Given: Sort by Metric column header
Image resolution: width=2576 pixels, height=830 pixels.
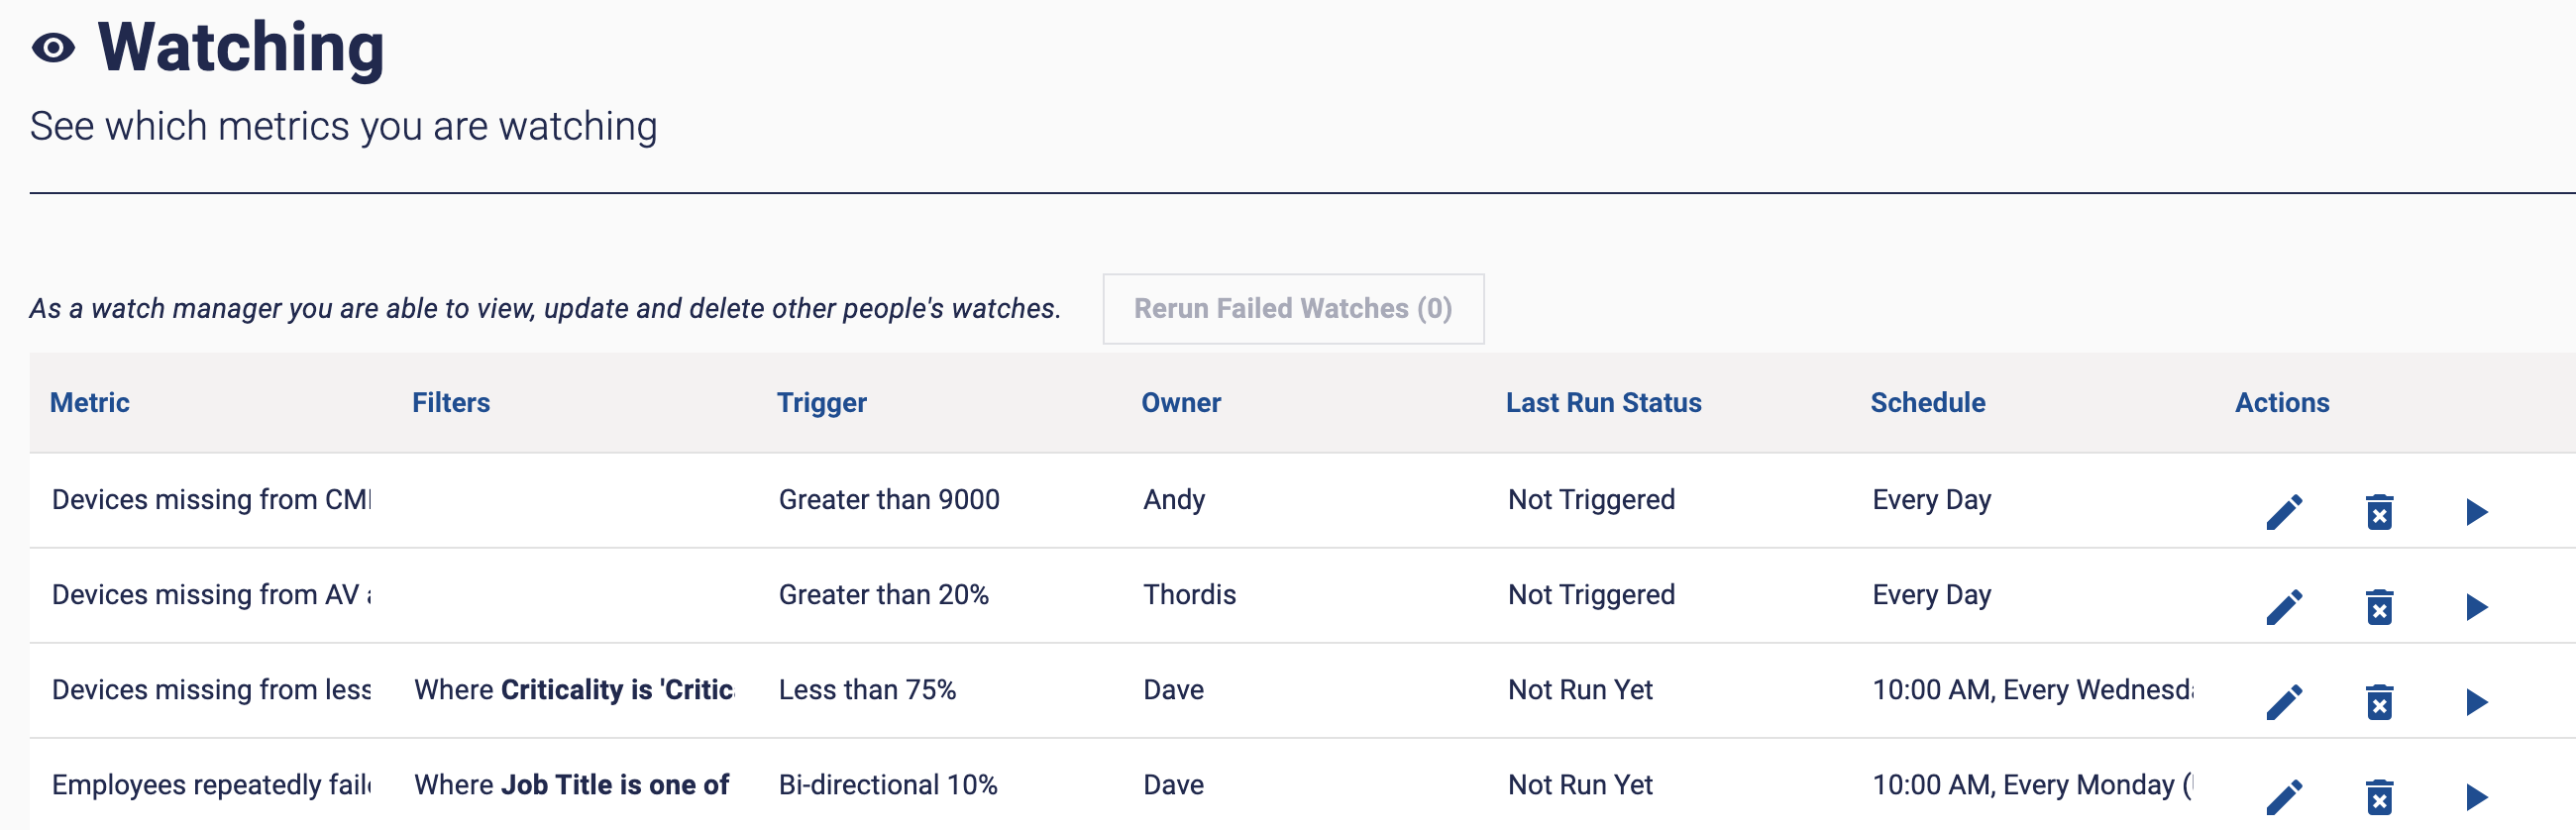Looking at the screenshot, I should point(90,403).
